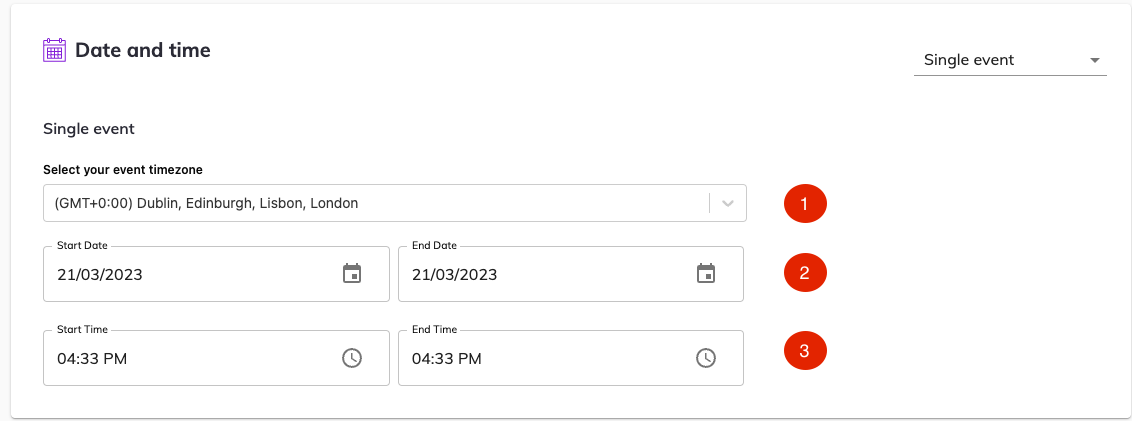Open the End Date calendar picker icon
This screenshot has height=421, width=1132.
tap(705, 274)
